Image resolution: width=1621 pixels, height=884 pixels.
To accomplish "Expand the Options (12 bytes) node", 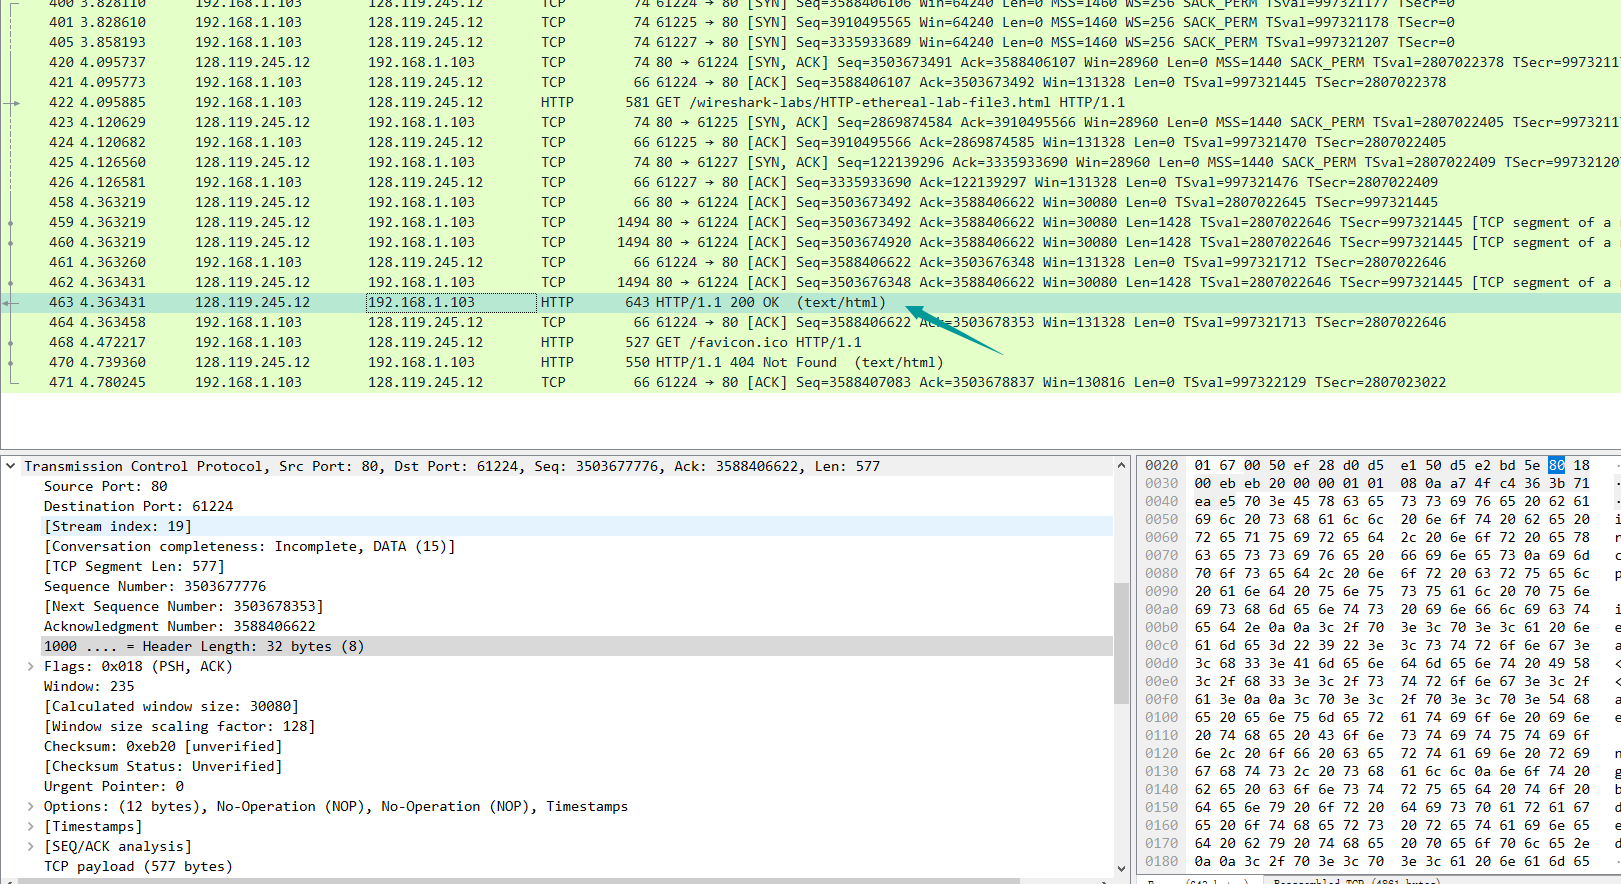I will [30, 806].
